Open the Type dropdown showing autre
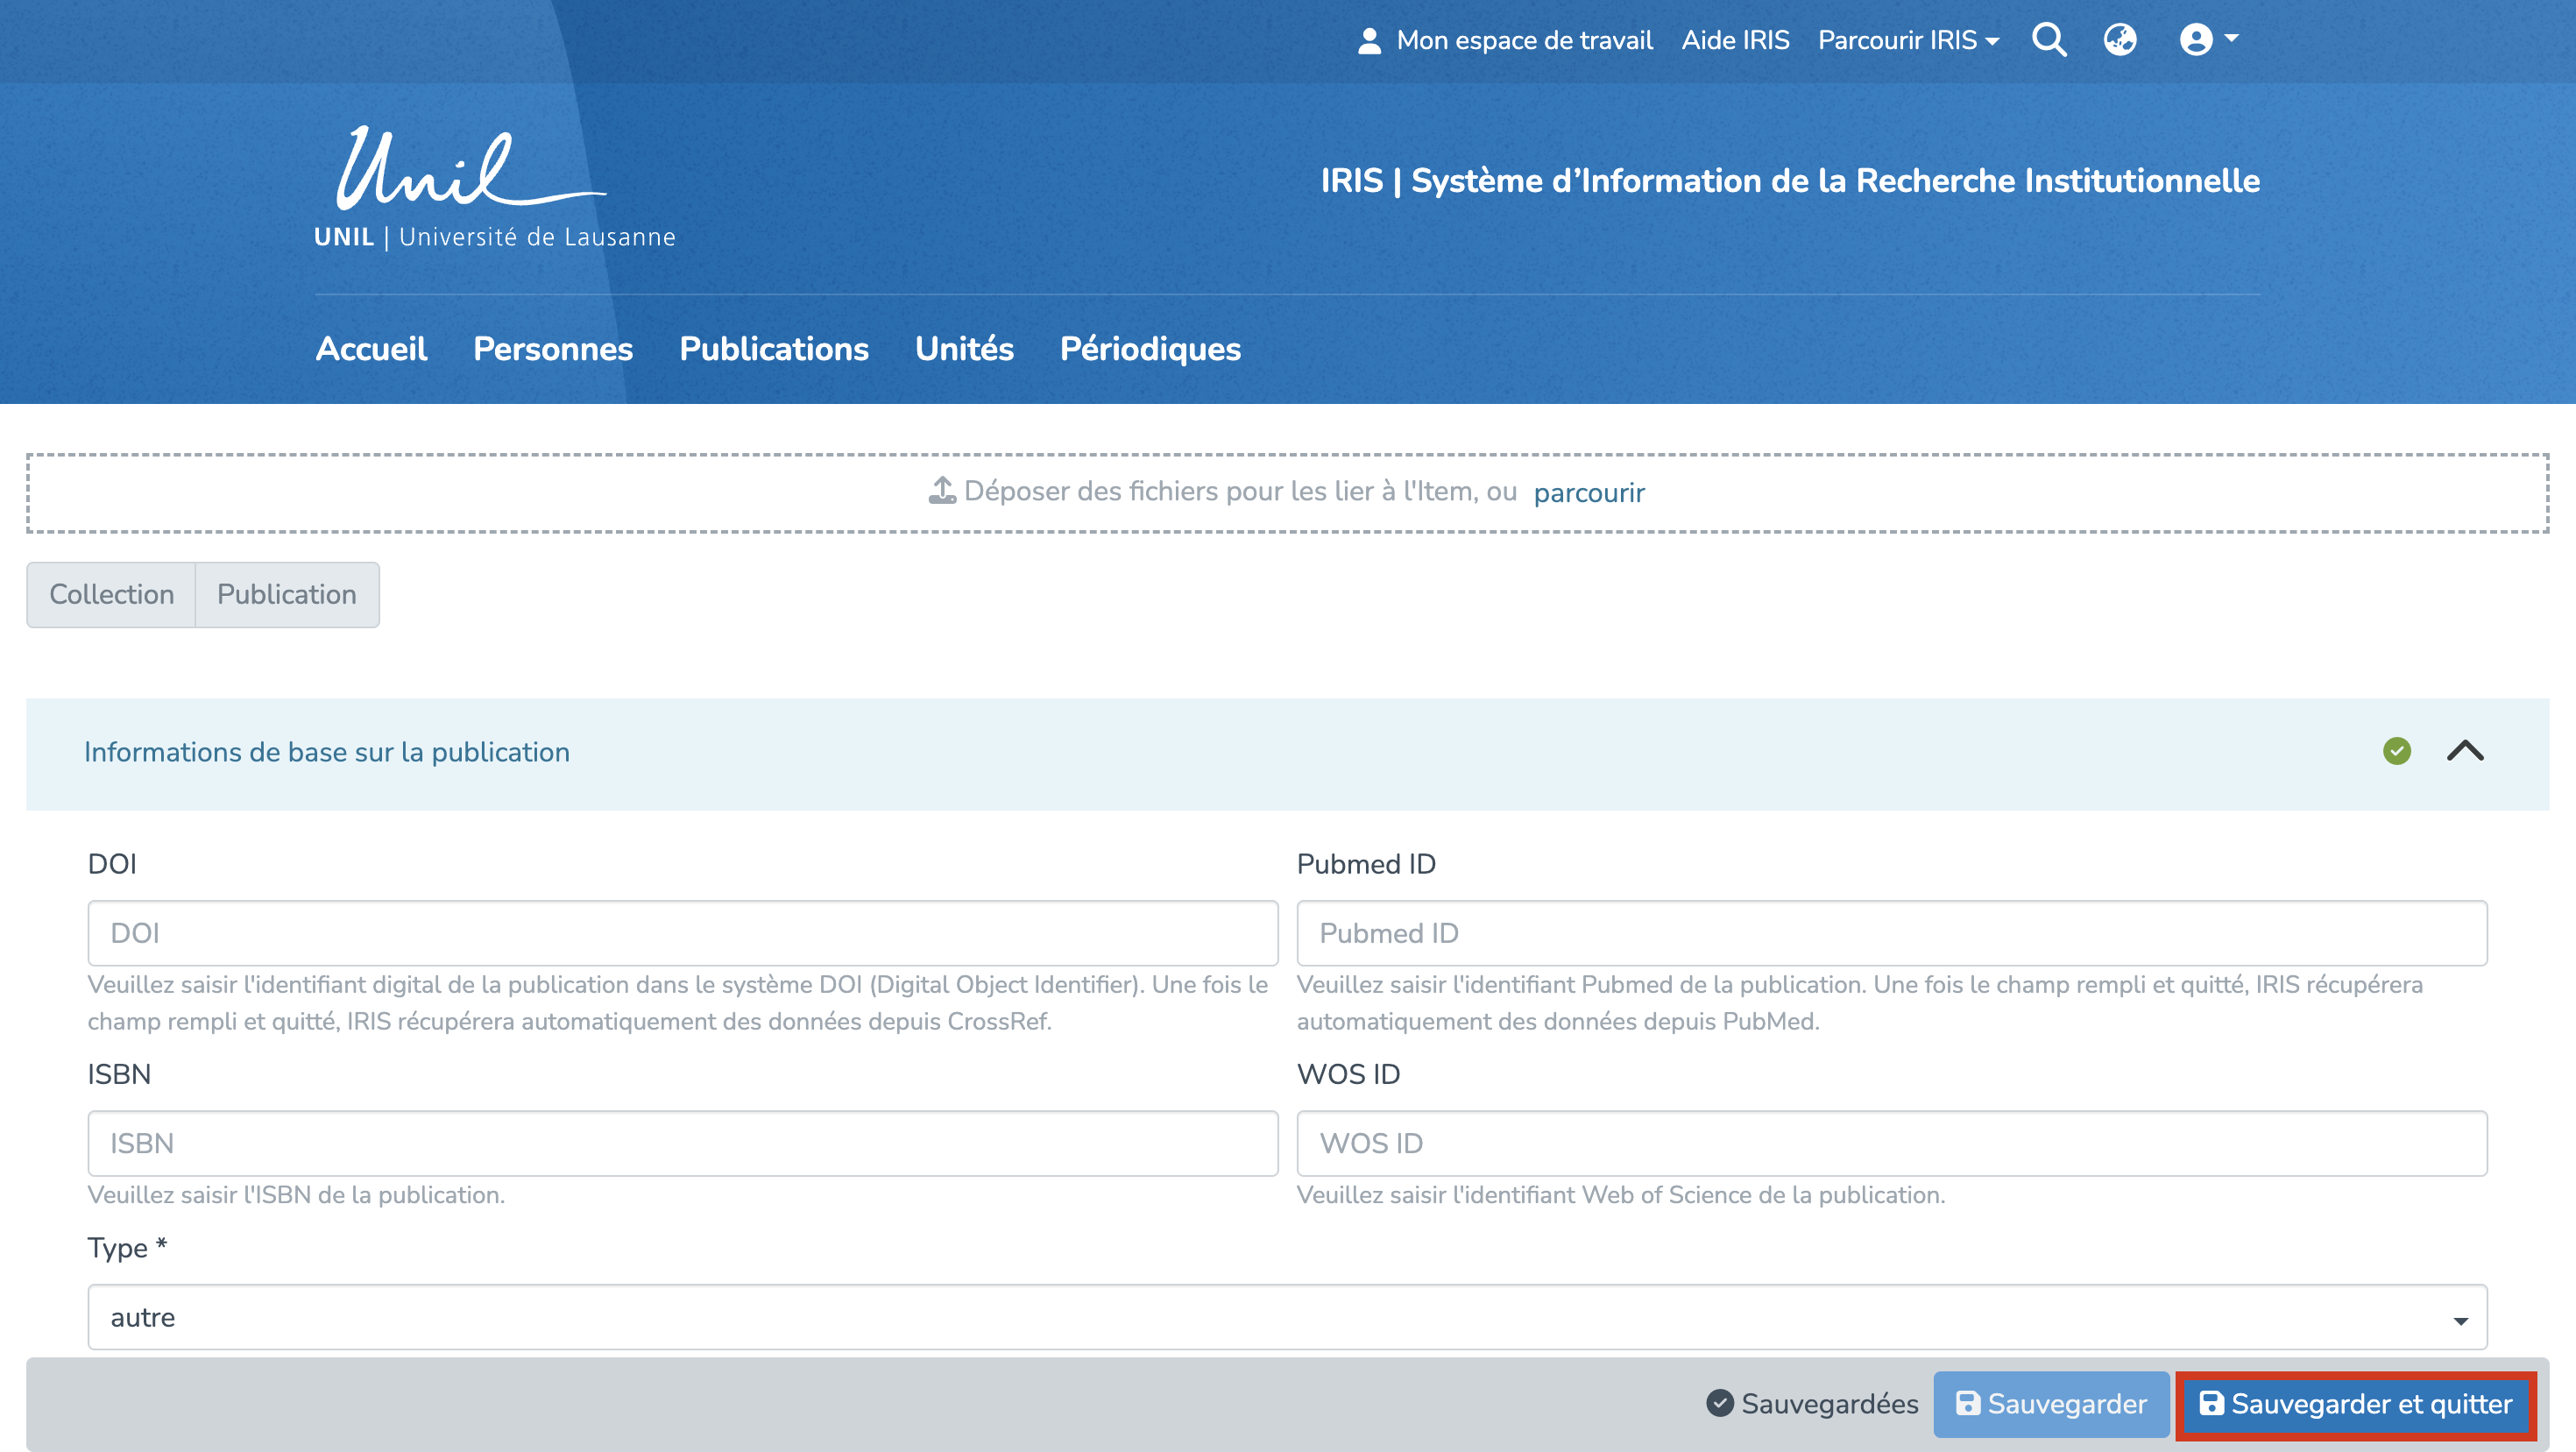The height and width of the screenshot is (1452, 2576). coord(1287,1317)
